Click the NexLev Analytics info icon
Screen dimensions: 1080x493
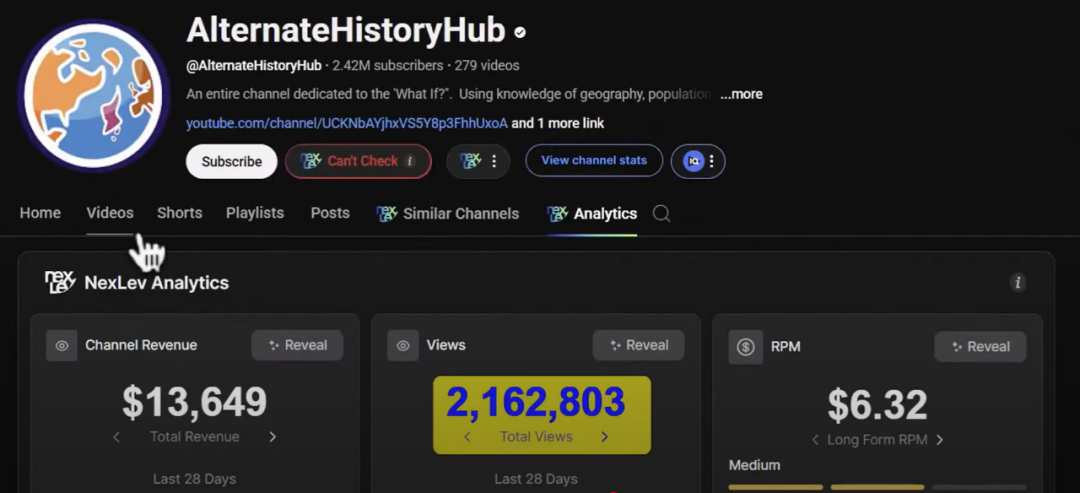tap(1018, 283)
